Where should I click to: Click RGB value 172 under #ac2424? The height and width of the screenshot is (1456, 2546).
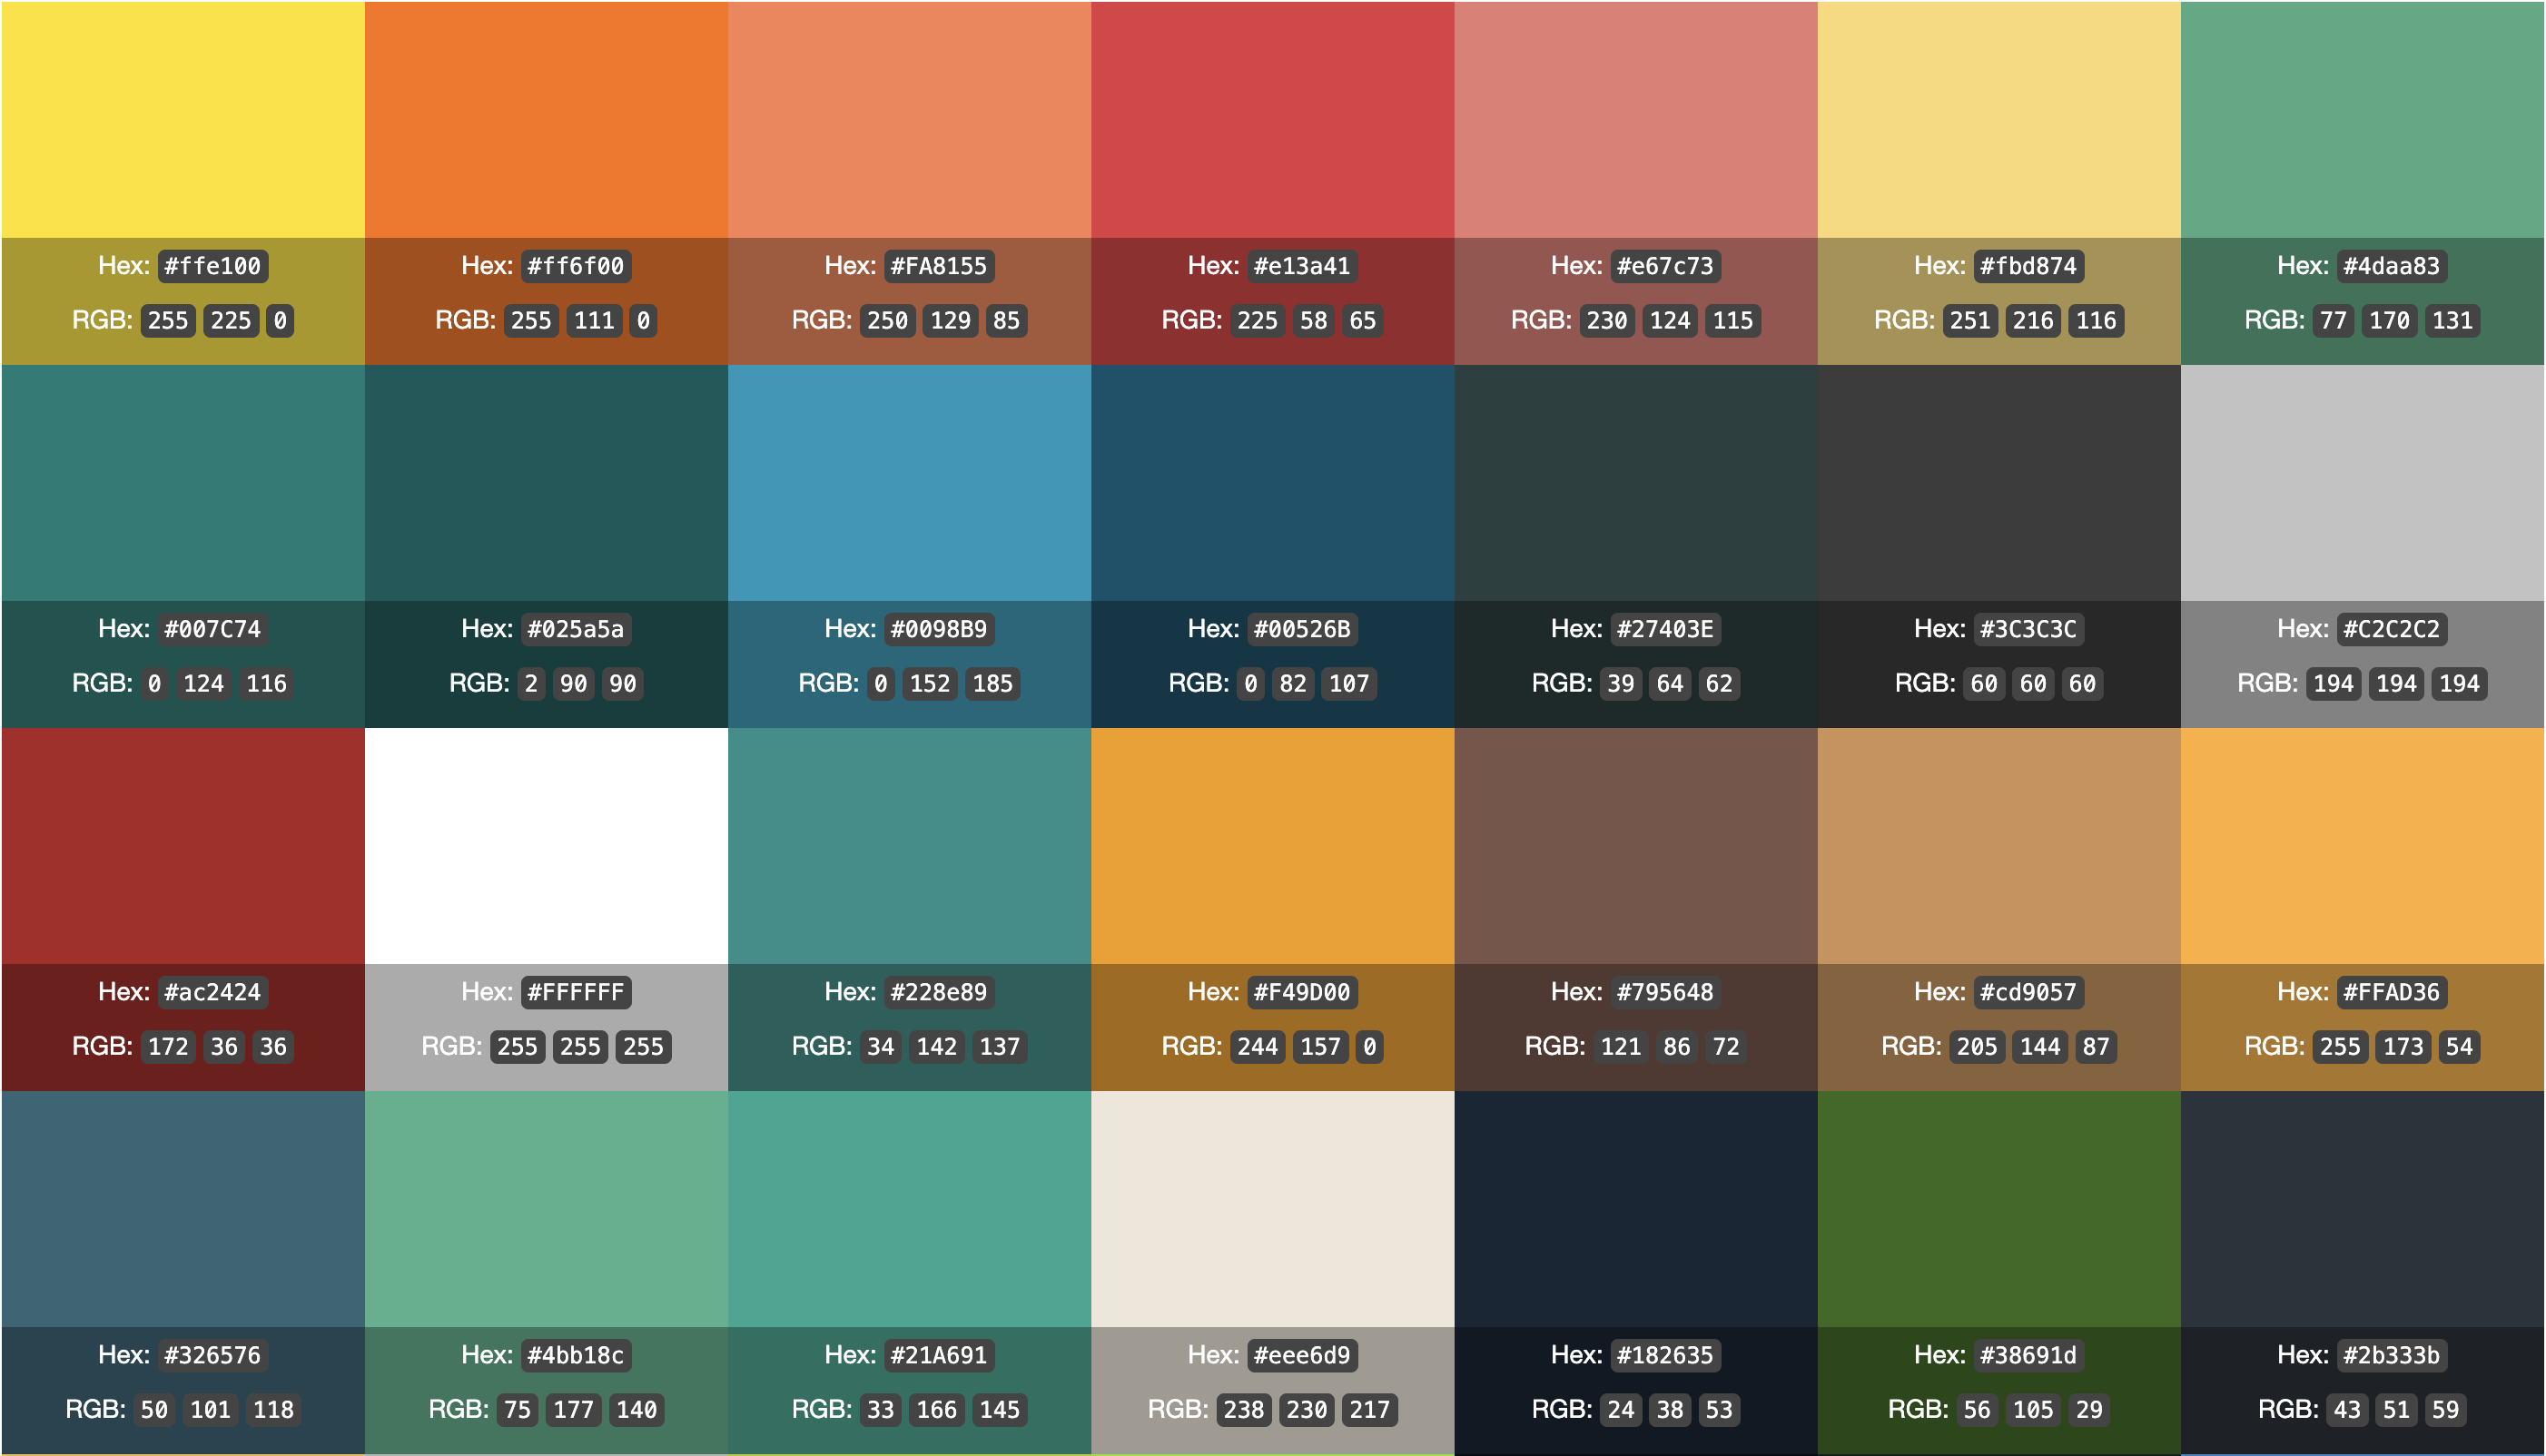click(168, 1047)
